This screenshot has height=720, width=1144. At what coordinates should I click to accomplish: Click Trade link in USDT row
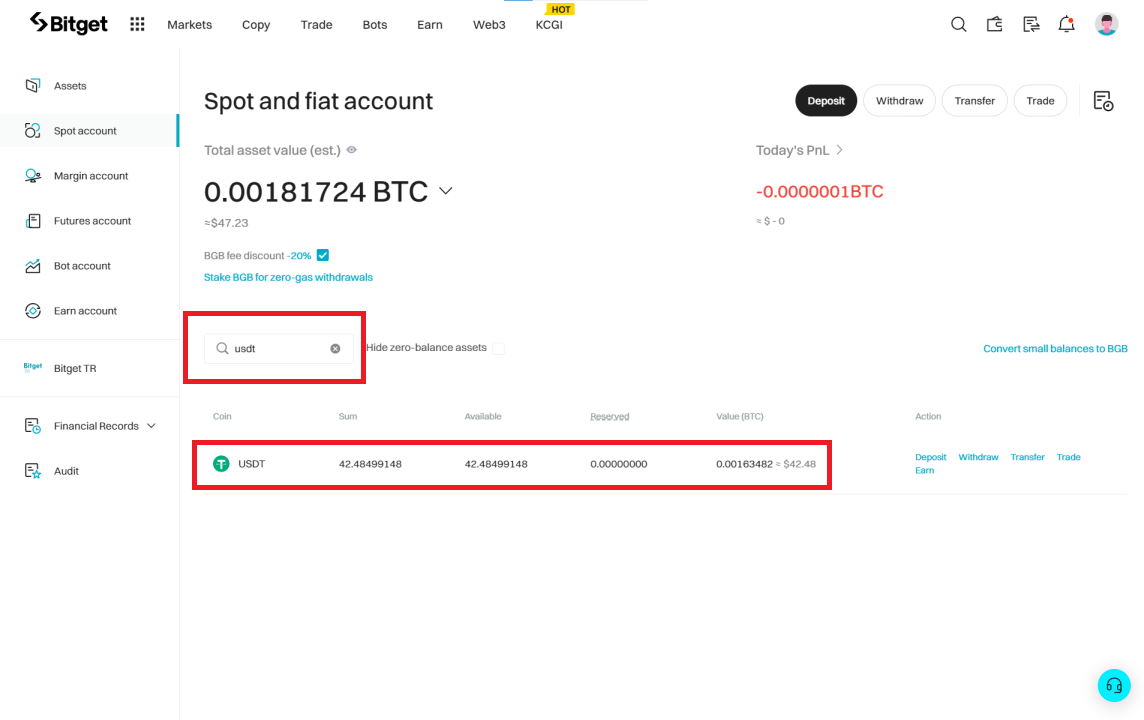pos(1068,457)
